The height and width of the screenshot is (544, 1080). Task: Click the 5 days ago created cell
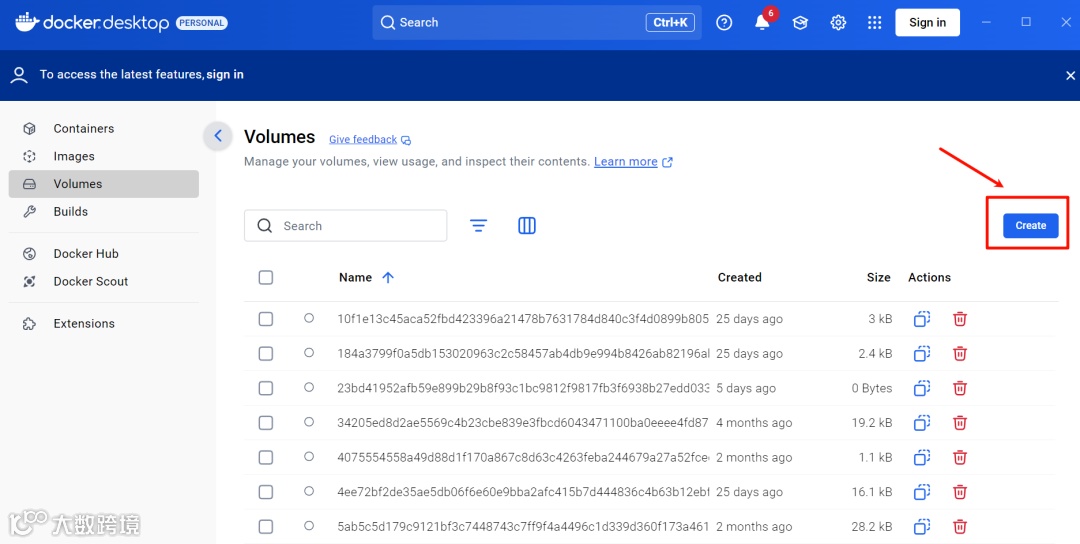tap(746, 388)
